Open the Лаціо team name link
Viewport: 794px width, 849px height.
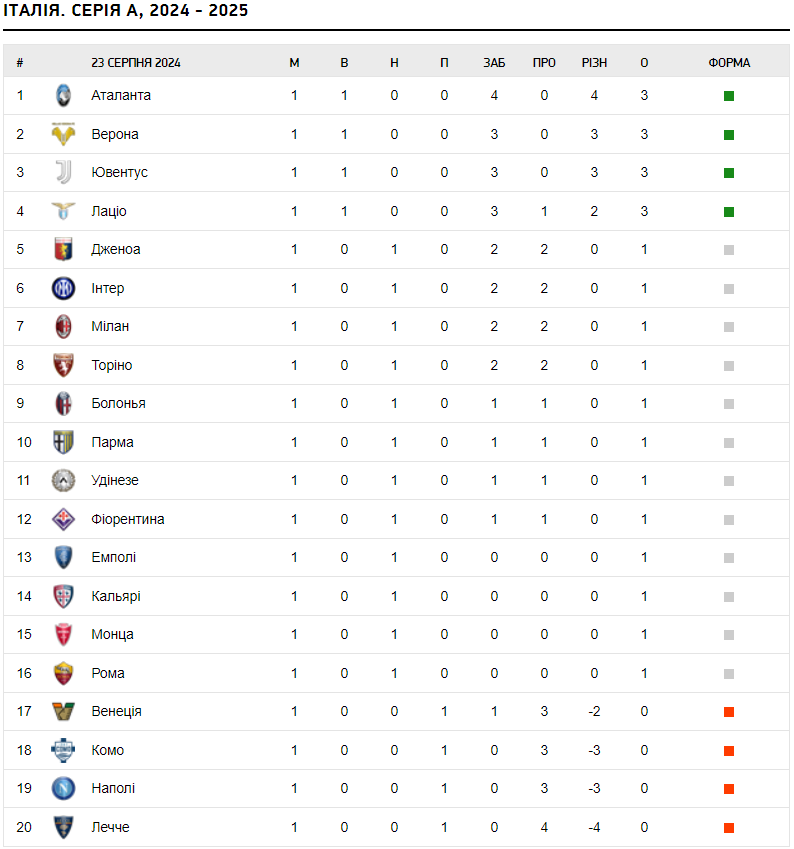109,211
